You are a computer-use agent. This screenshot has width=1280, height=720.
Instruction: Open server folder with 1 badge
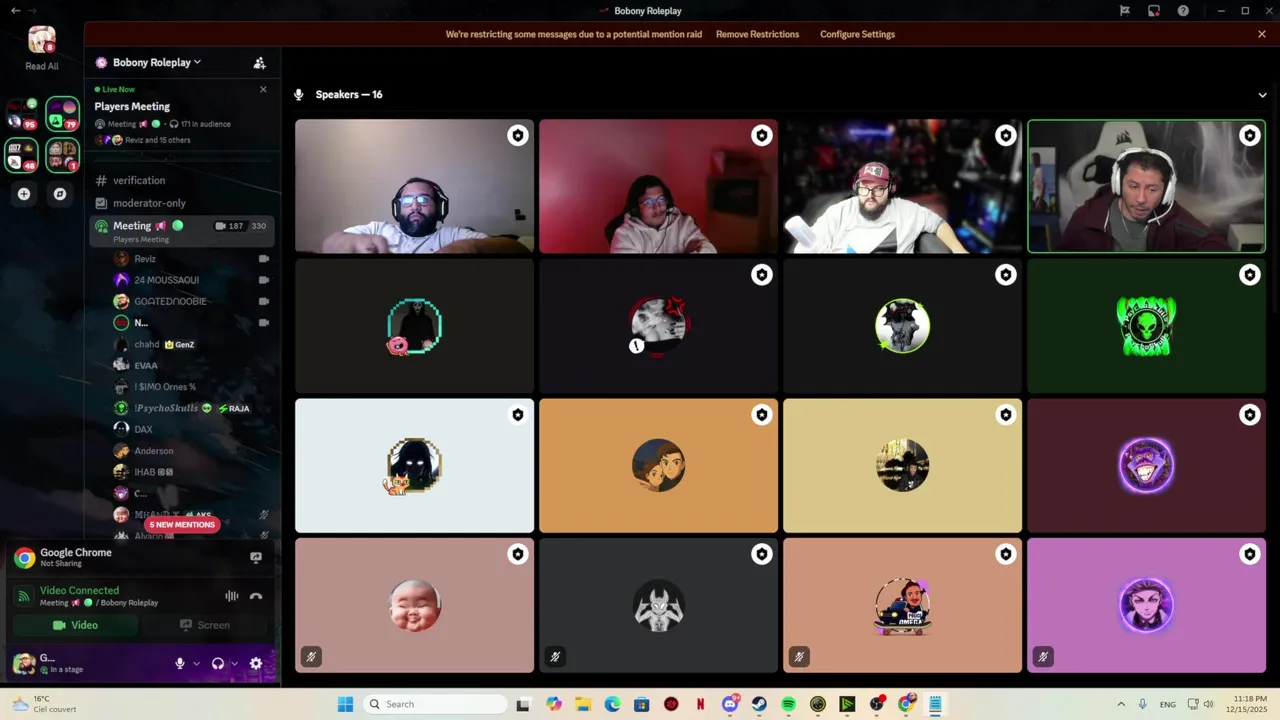tap(62, 155)
